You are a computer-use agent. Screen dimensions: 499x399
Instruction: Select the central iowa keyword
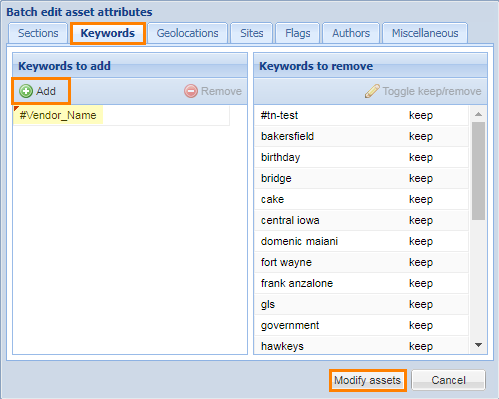[x=290, y=220]
